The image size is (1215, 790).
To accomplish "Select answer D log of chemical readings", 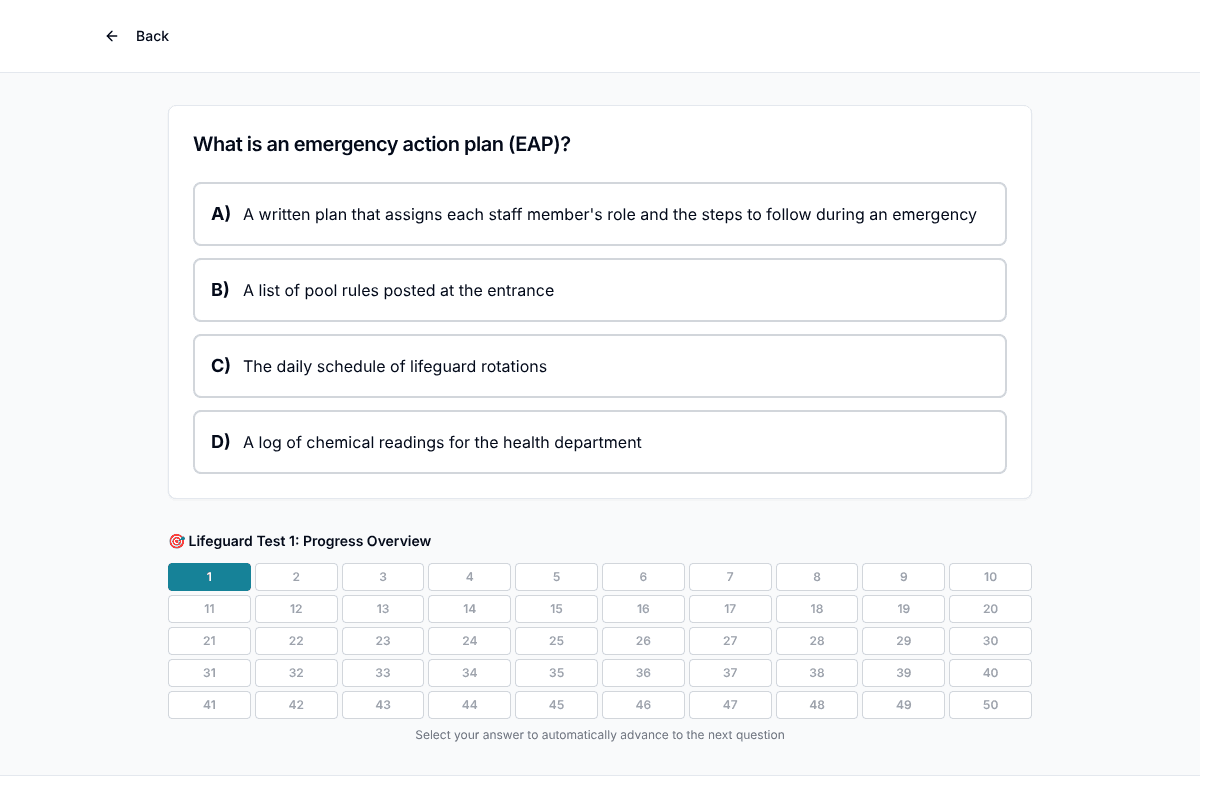I will [x=600, y=442].
